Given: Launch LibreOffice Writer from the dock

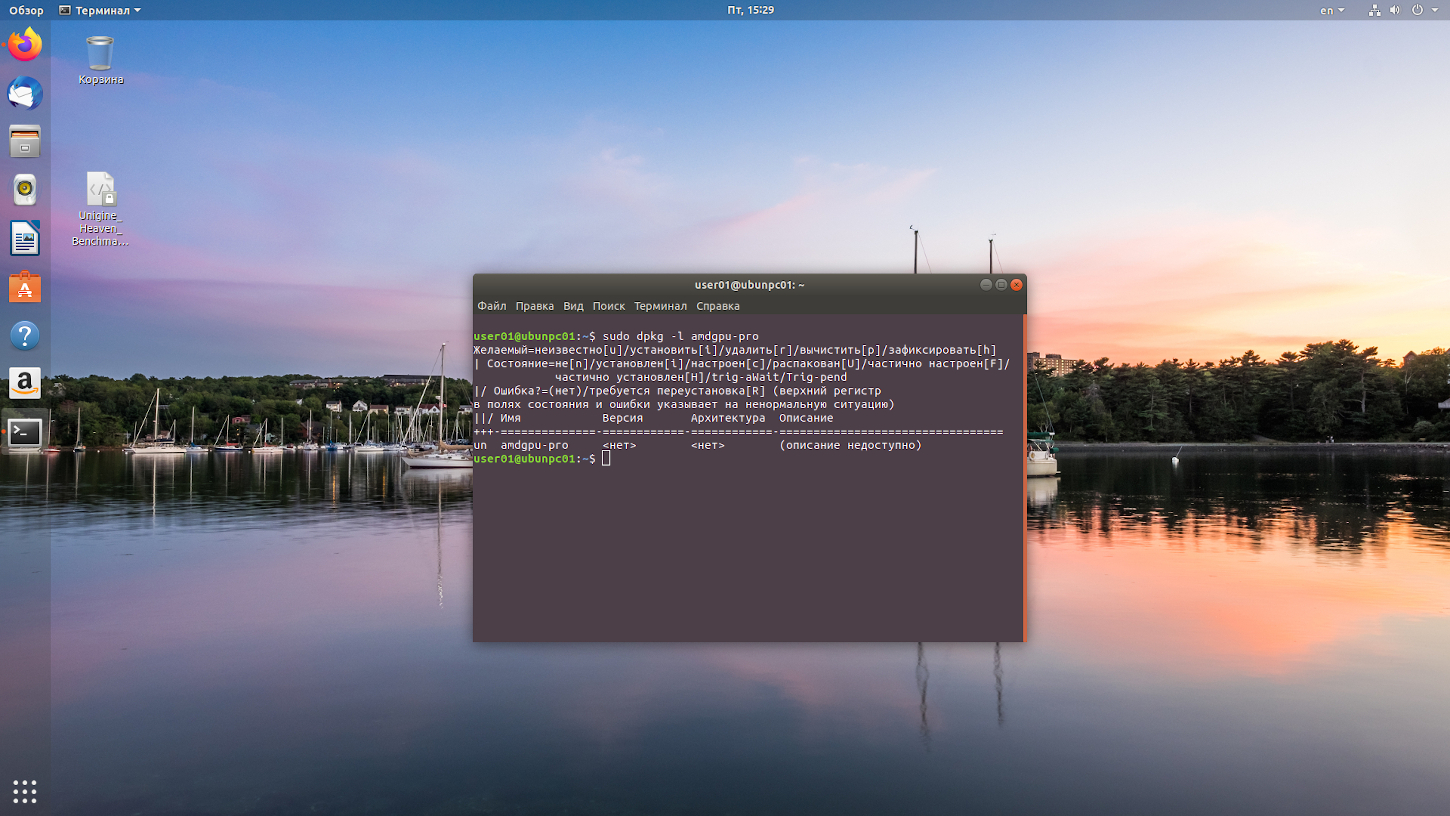Looking at the screenshot, I should 25,238.
